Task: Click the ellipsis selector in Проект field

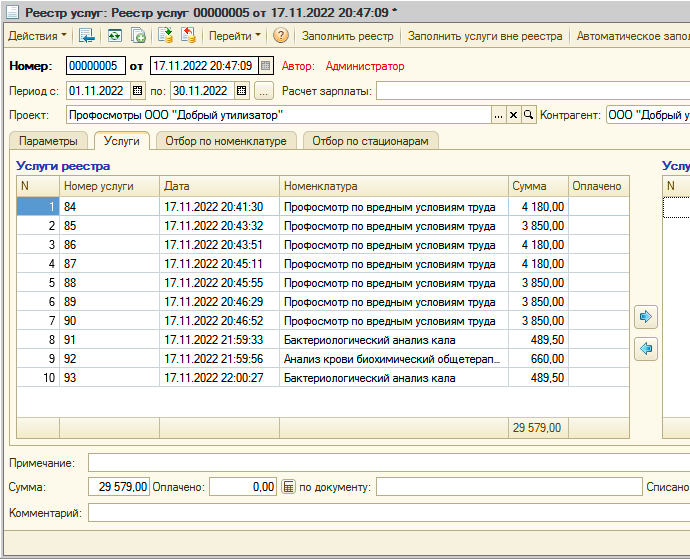Action: 498,115
